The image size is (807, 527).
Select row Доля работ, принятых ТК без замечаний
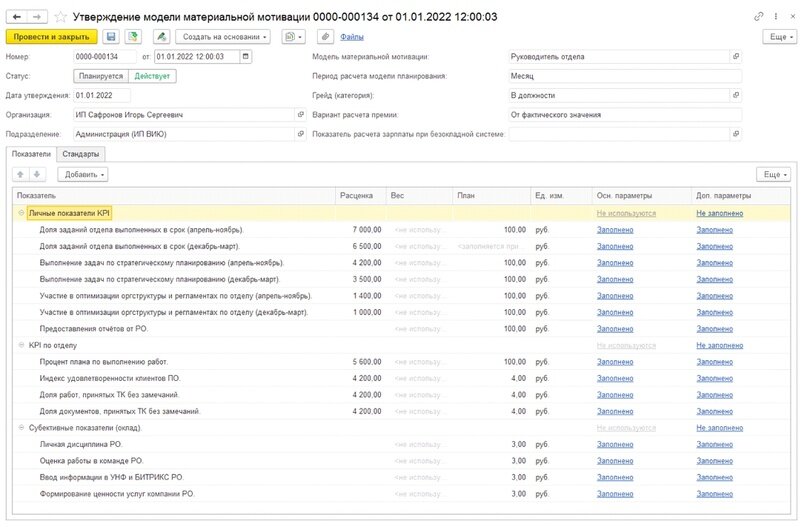(401, 395)
